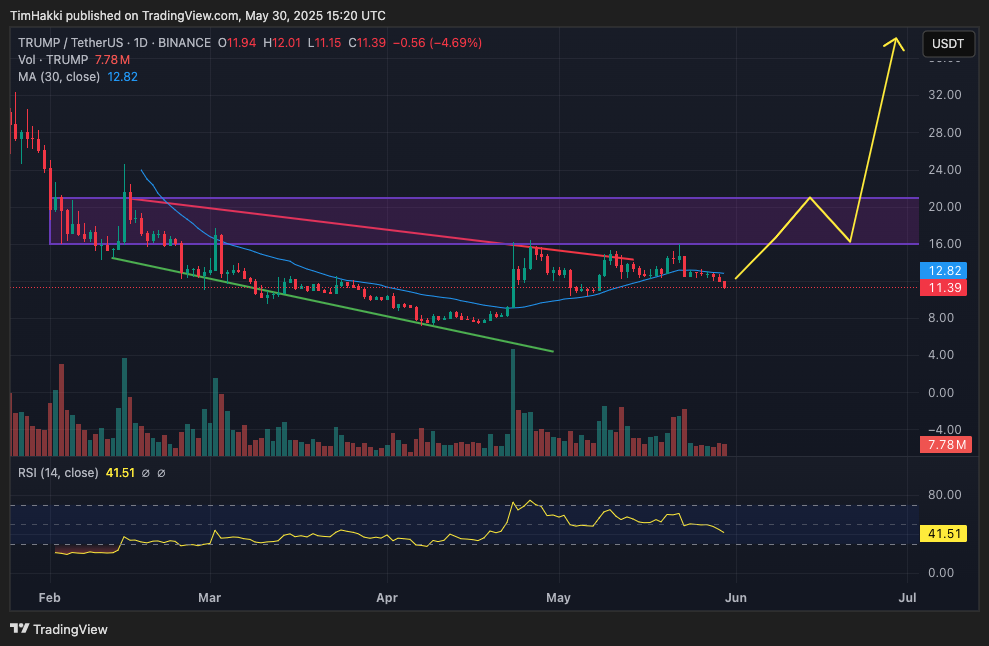Select the green descending support trendline
The height and width of the screenshot is (646, 989).
pyautogui.click(x=332, y=305)
